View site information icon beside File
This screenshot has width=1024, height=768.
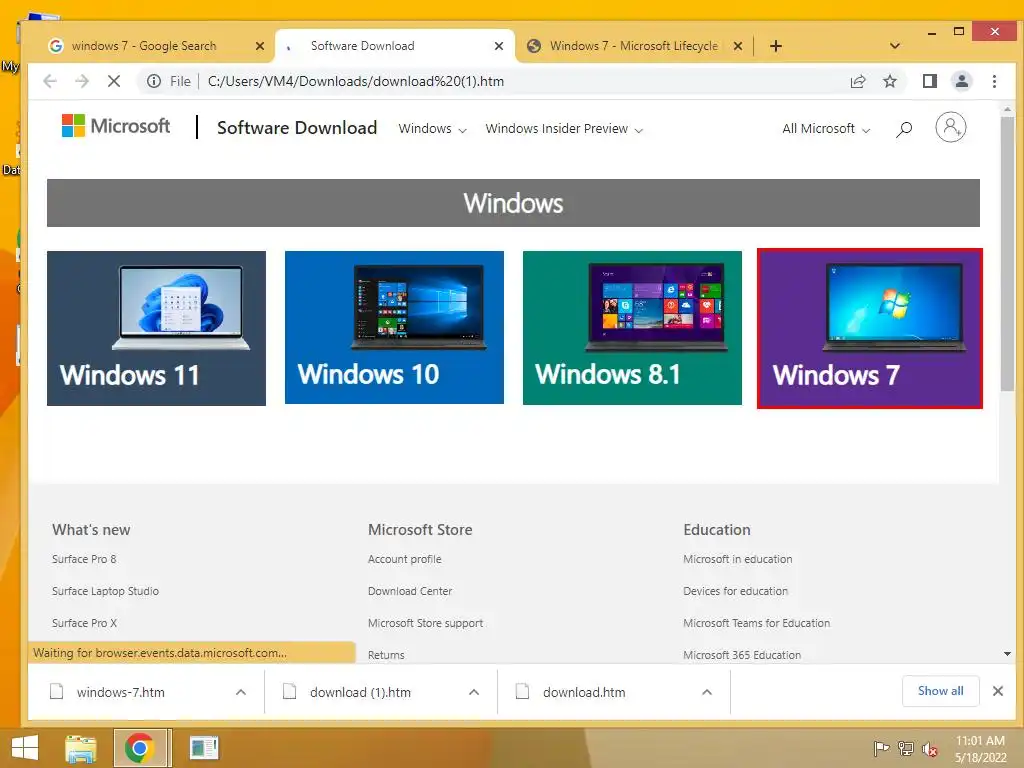pos(153,81)
